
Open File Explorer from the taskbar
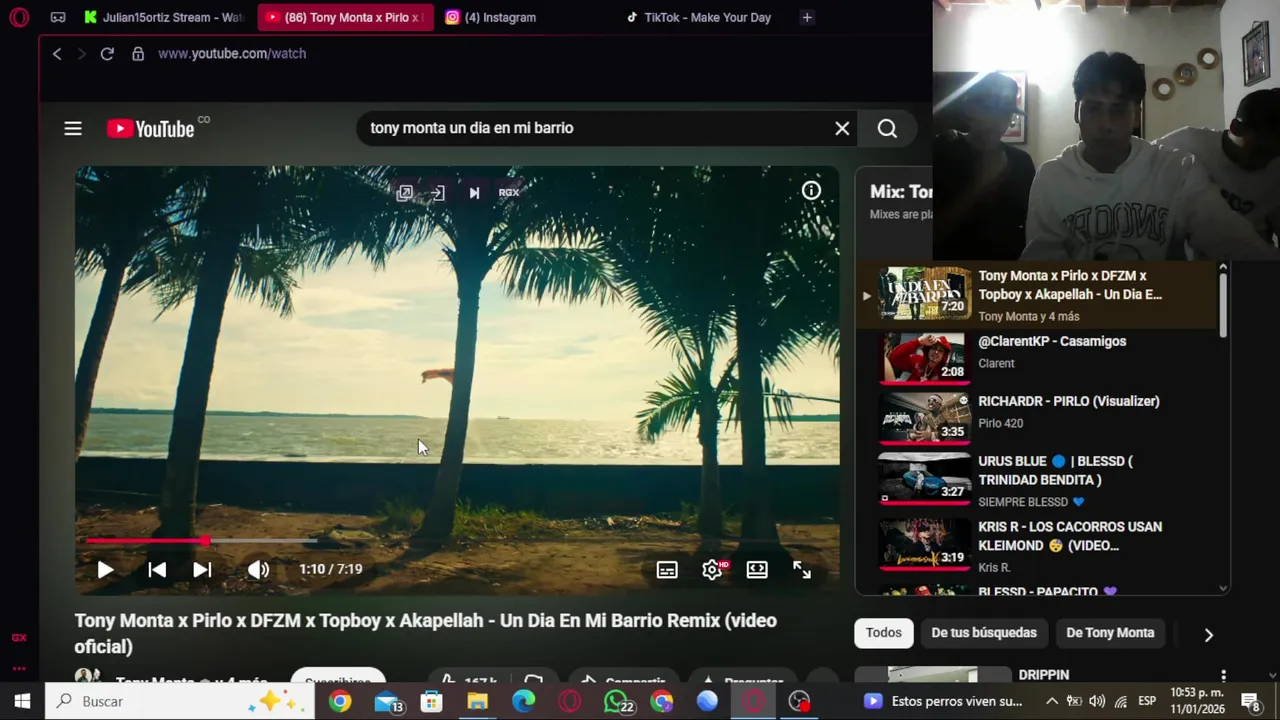[x=477, y=701]
